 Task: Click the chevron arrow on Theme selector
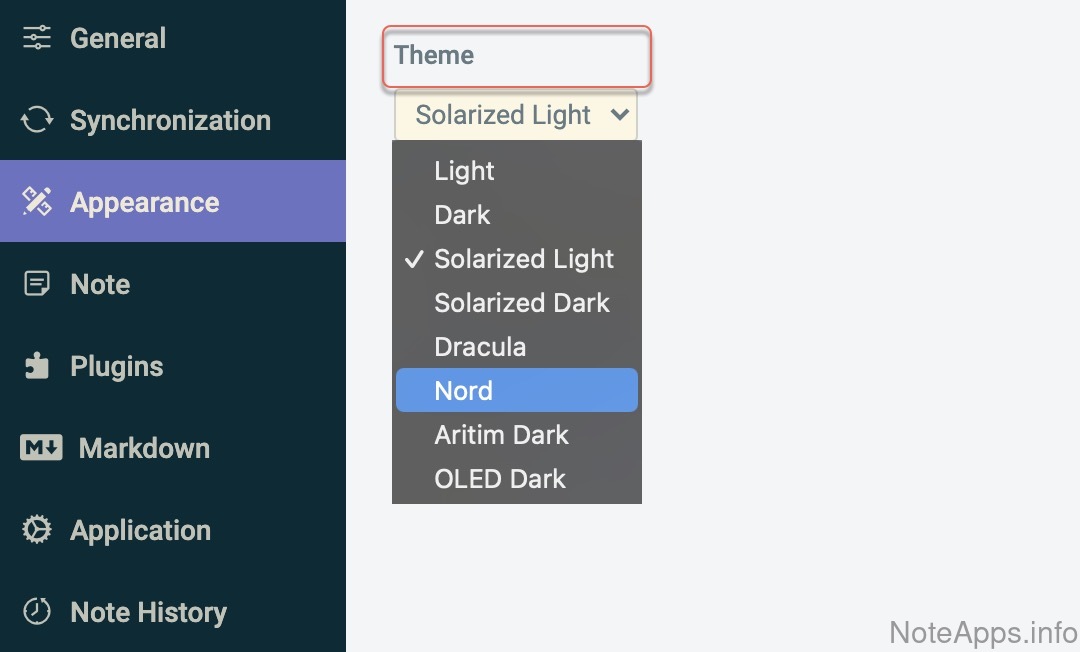(x=618, y=115)
